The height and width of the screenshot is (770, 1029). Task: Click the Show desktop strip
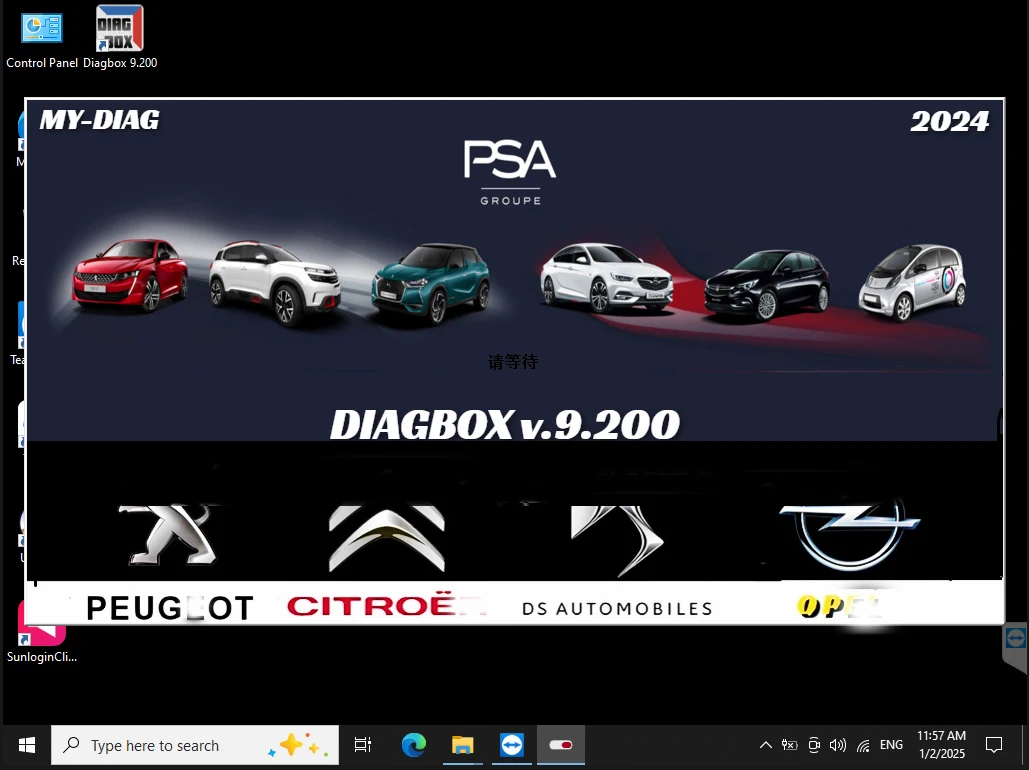[1026, 745]
